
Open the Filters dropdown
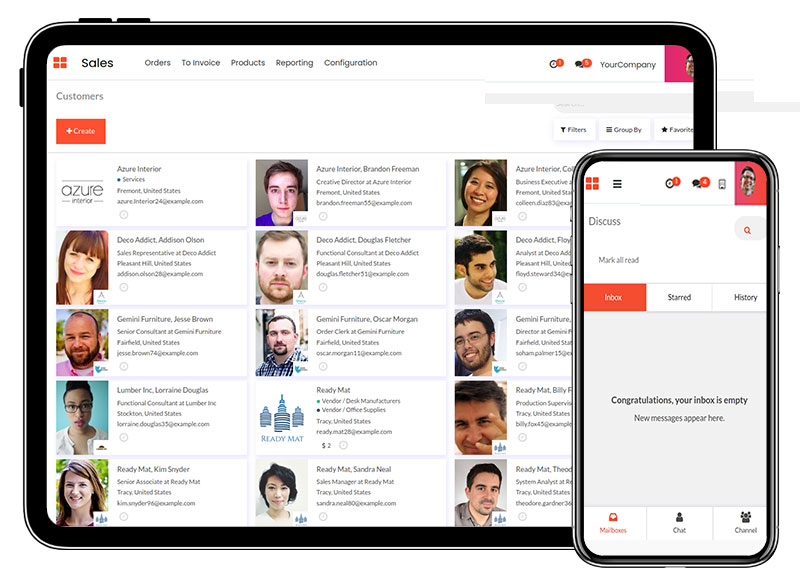point(573,130)
